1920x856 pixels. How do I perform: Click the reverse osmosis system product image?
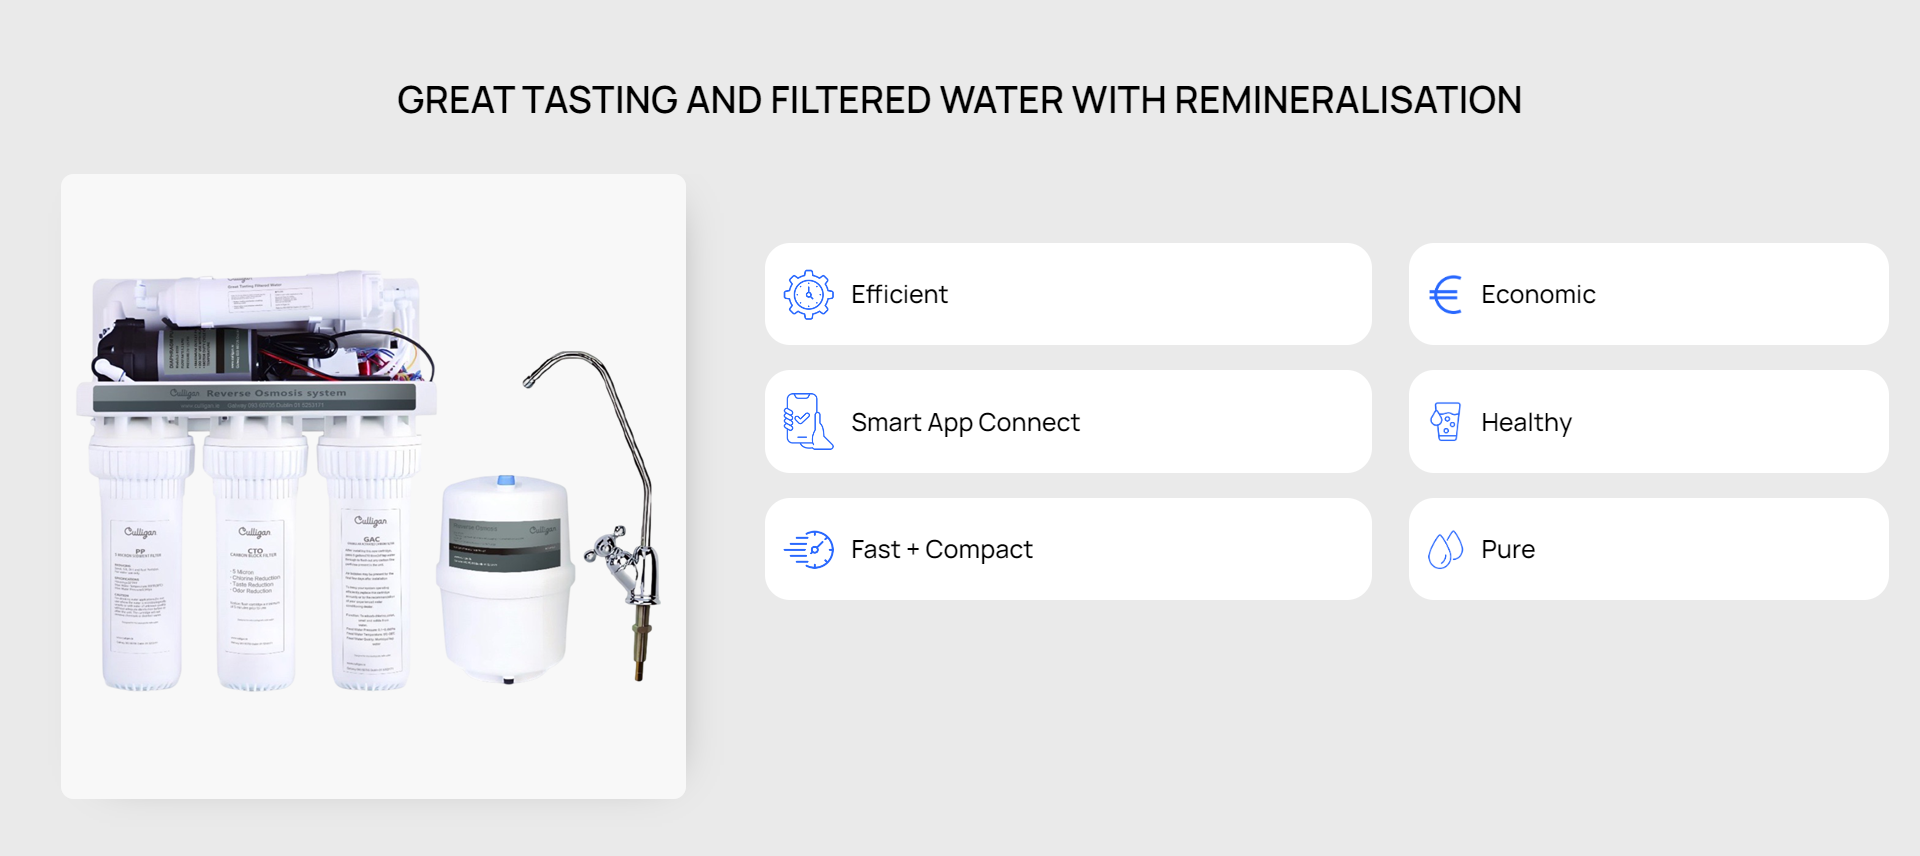373,486
